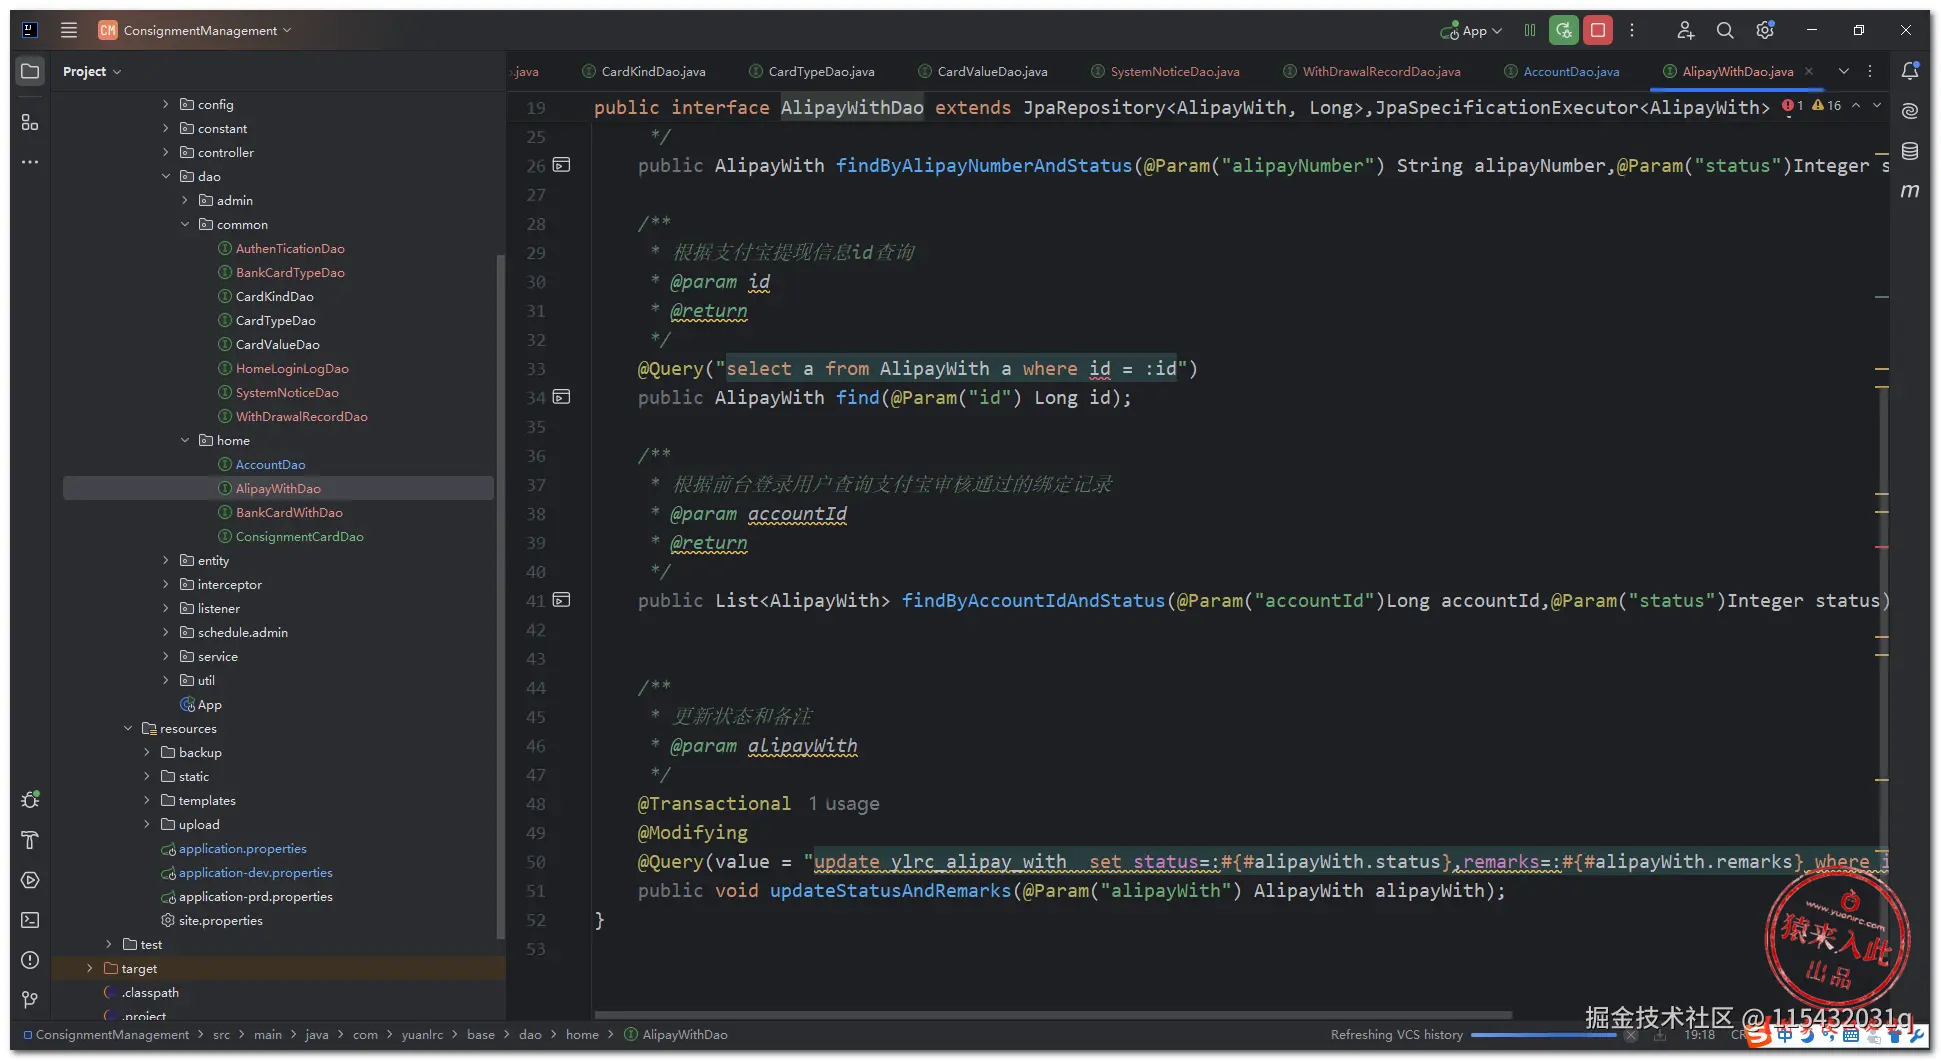Screen dimensions: 1941x1061
Task: Open the App run configuration dropdown
Action: [1471, 30]
